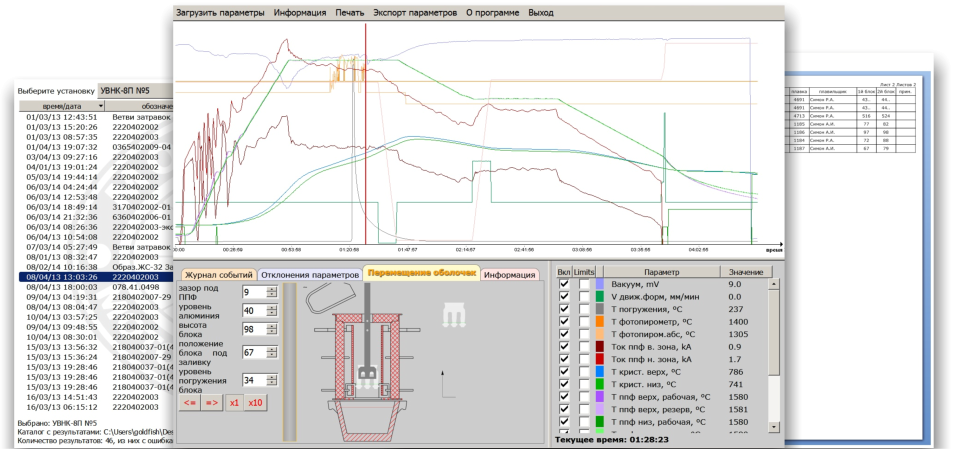This screenshot has width=953, height=449.
Task: Select the list row 16/03/13 06:15:12
Action: [x=96, y=406]
